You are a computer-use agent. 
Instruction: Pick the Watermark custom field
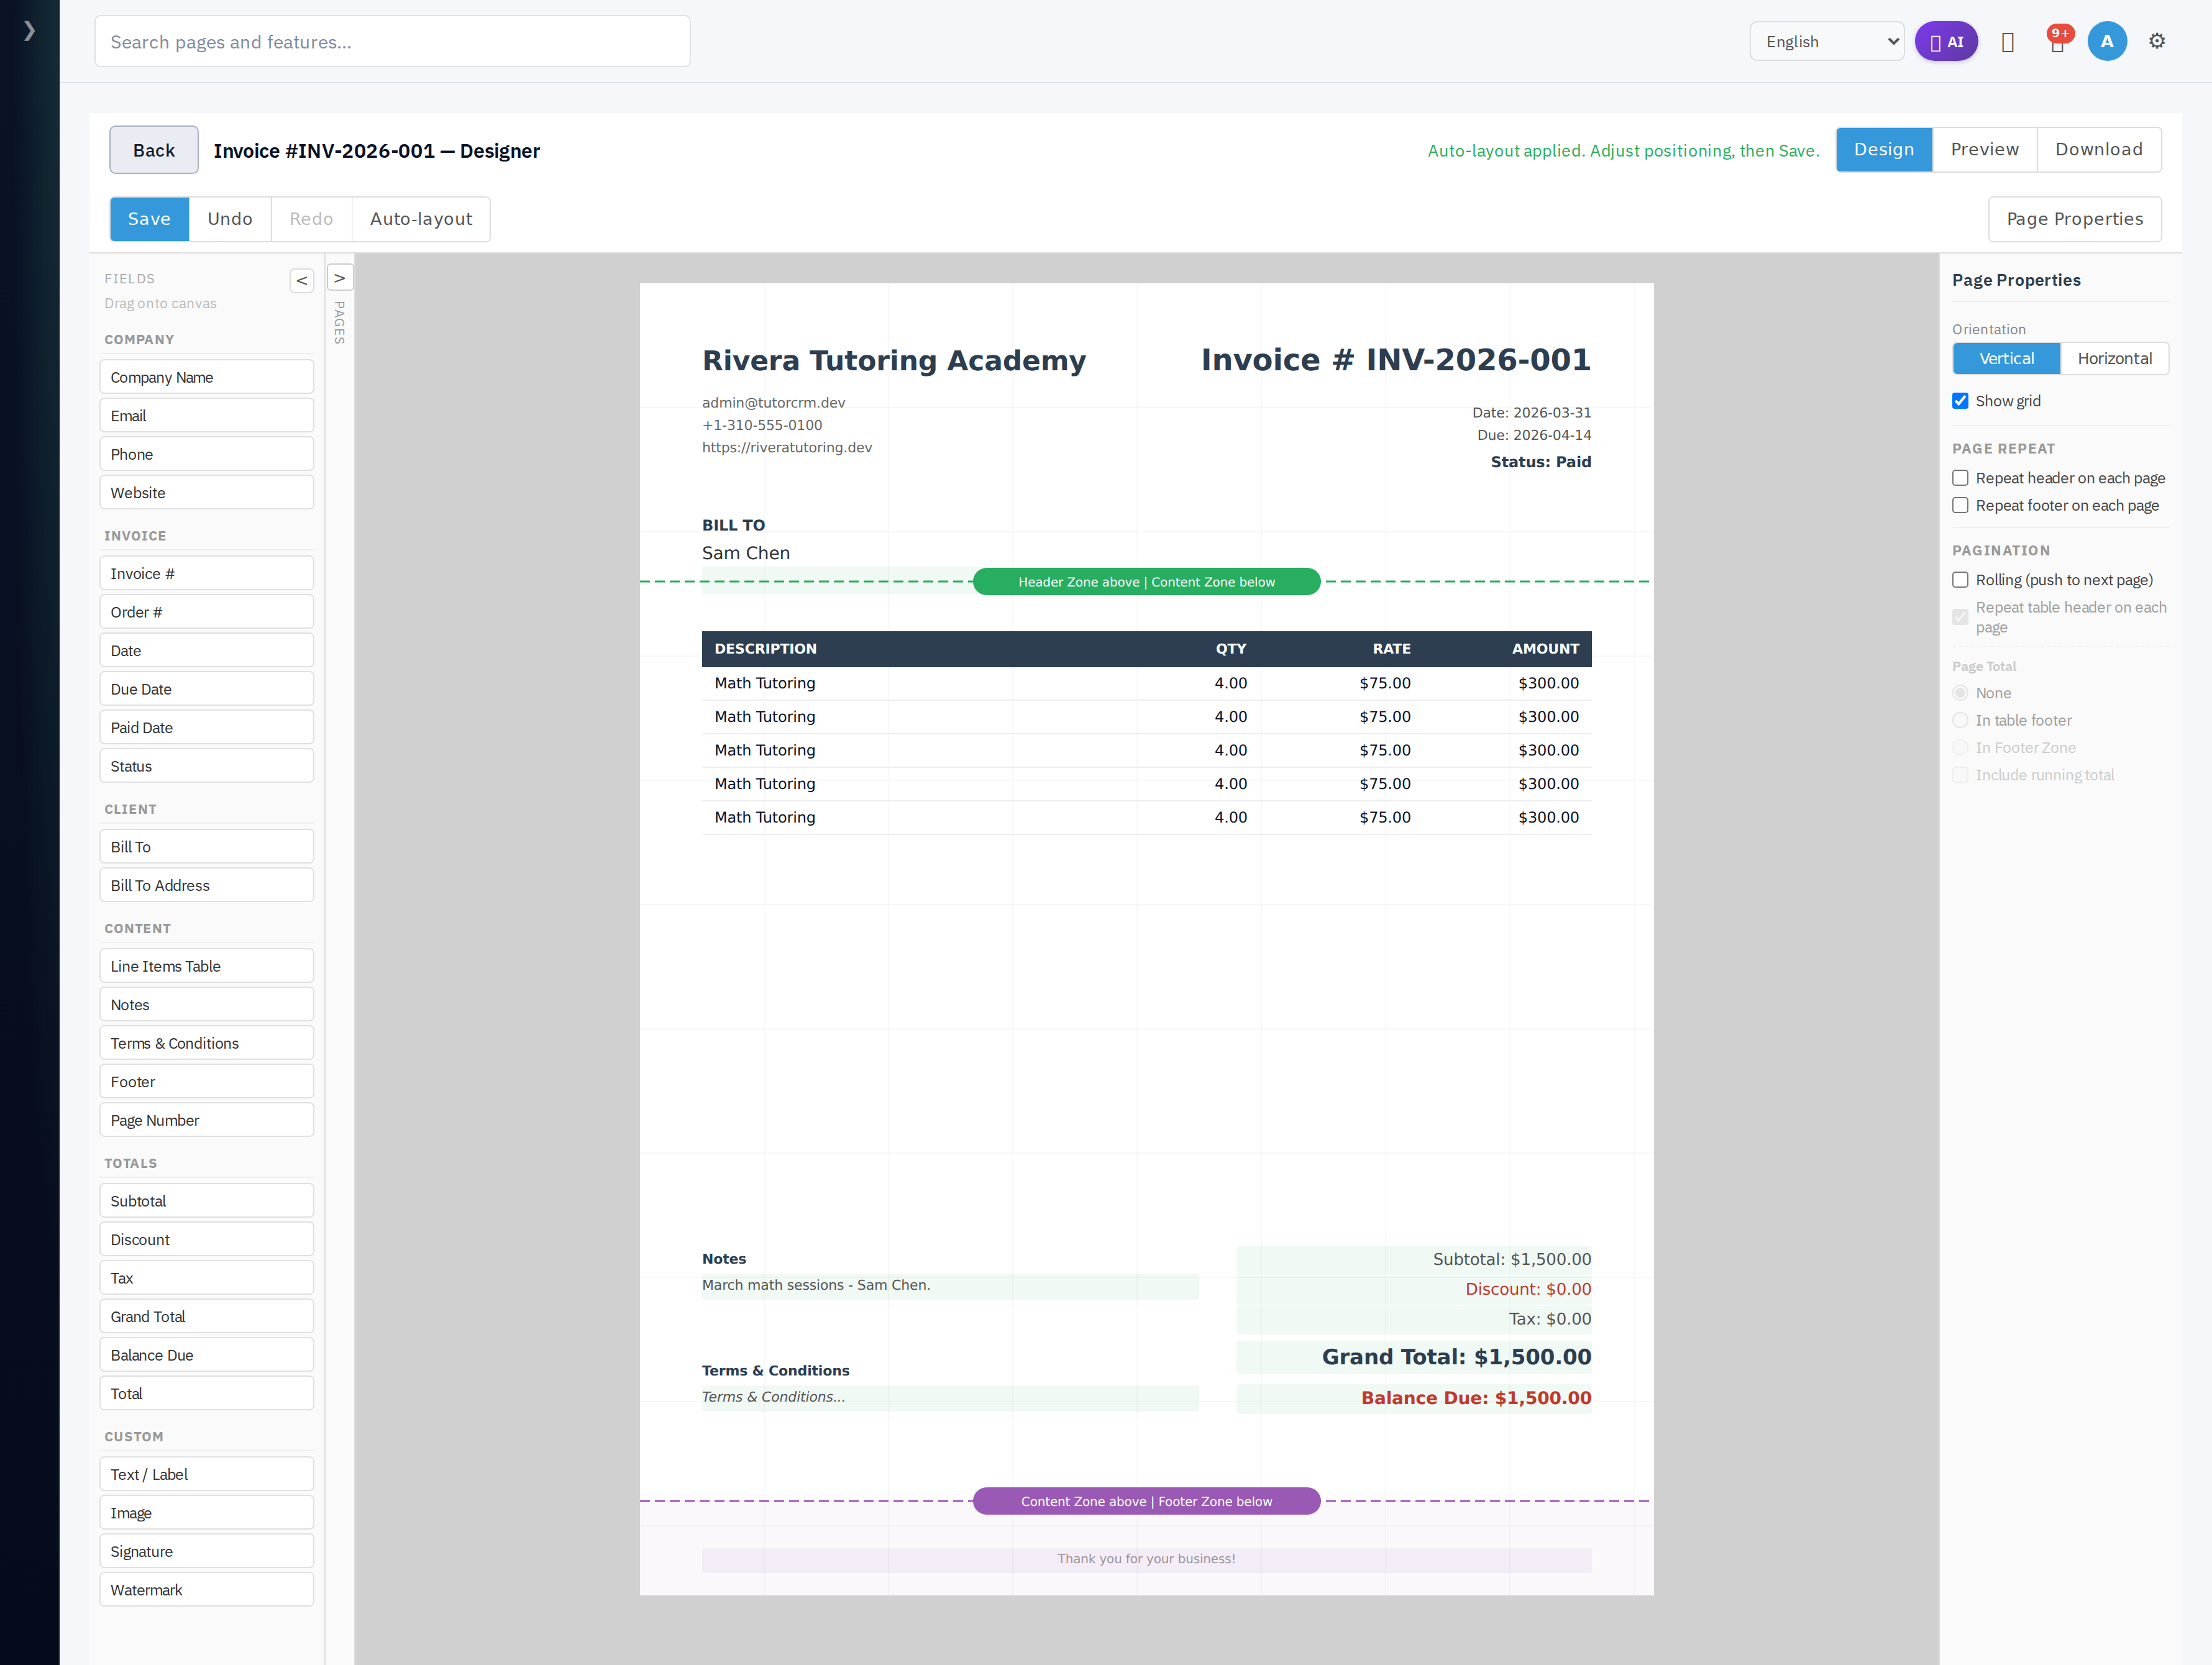[206, 1590]
